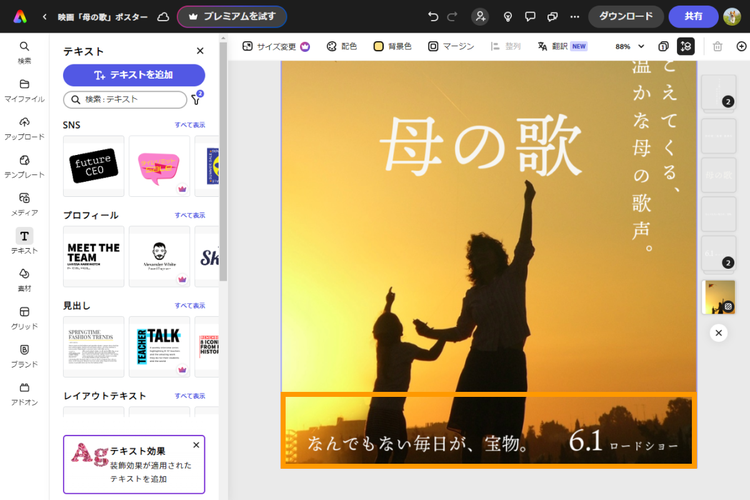Select the Alexander White profile template
This screenshot has height=500, width=750.
click(x=159, y=256)
